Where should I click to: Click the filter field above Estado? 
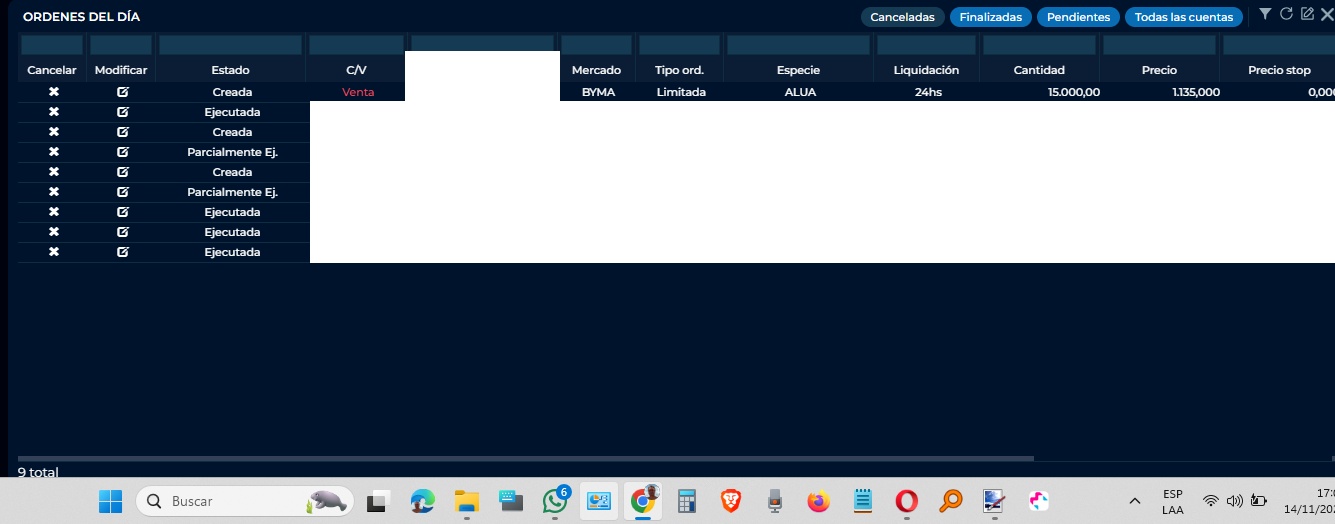click(230, 45)
